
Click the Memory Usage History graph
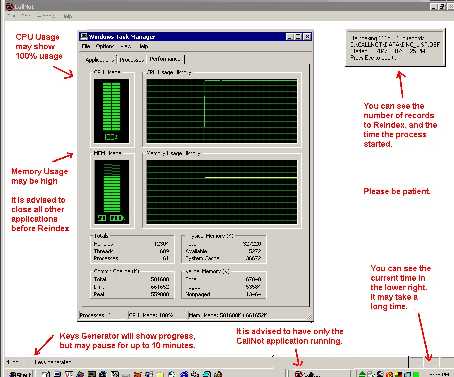[222, 192]
